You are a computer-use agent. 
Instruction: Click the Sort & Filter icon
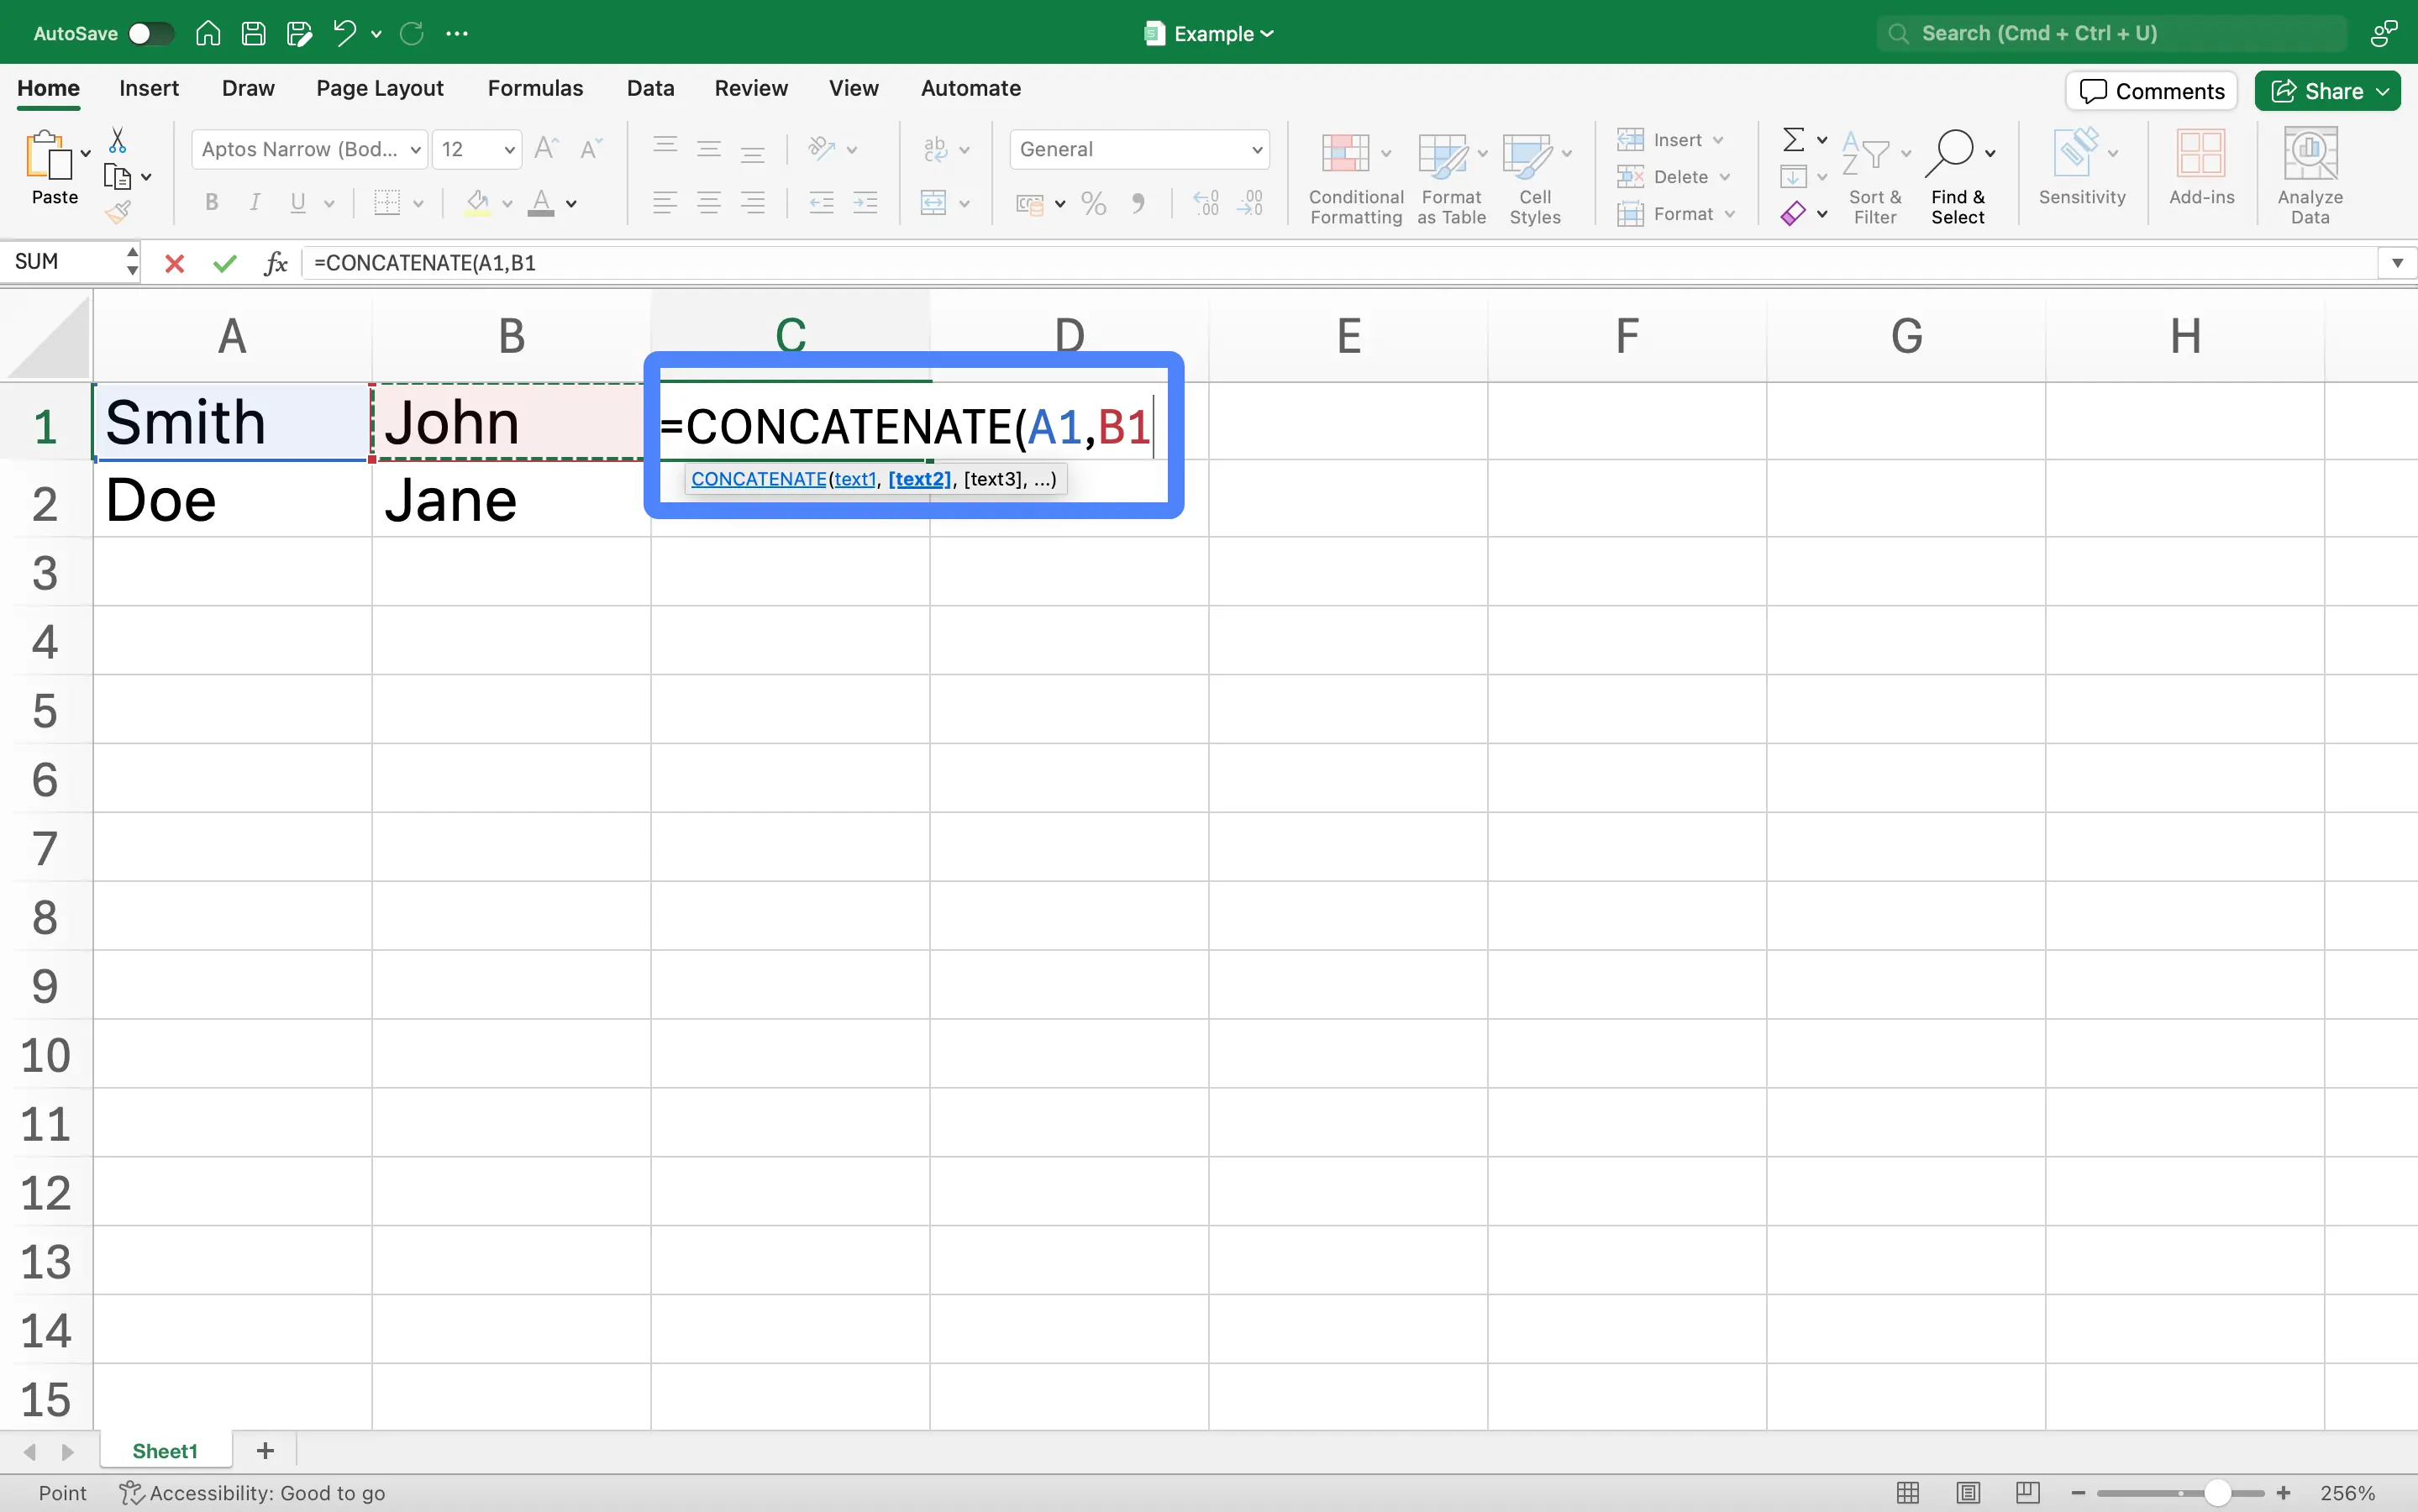coord(1866,153)
